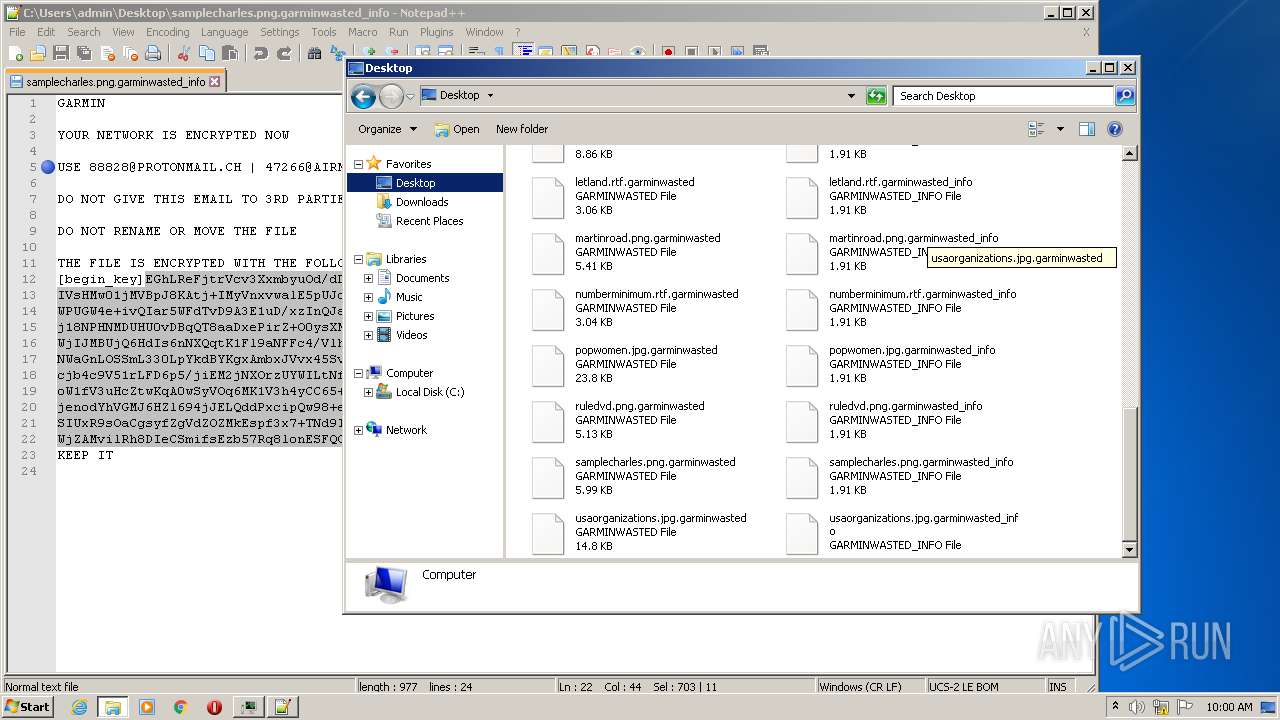This screenshot has width=1280, height=720.
Task: Open the File menu in Notepad++
Action: (17, 32)
